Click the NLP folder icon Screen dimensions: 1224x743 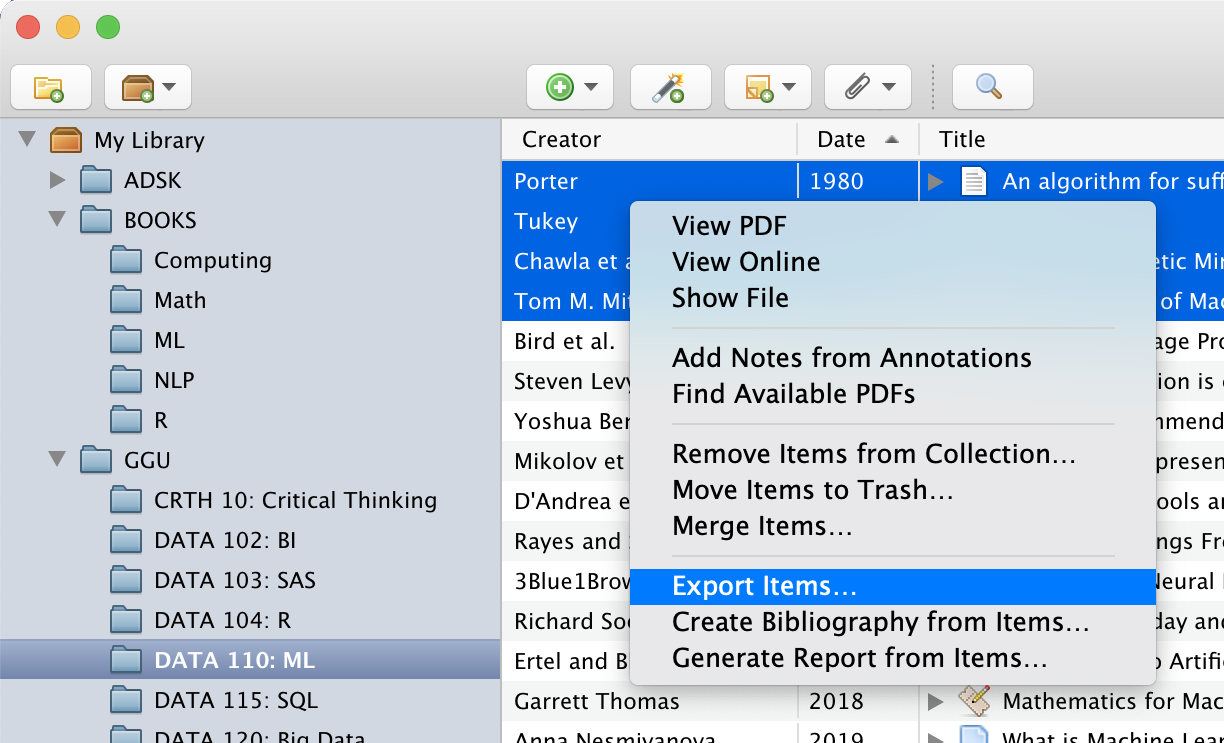coord(126,380)
